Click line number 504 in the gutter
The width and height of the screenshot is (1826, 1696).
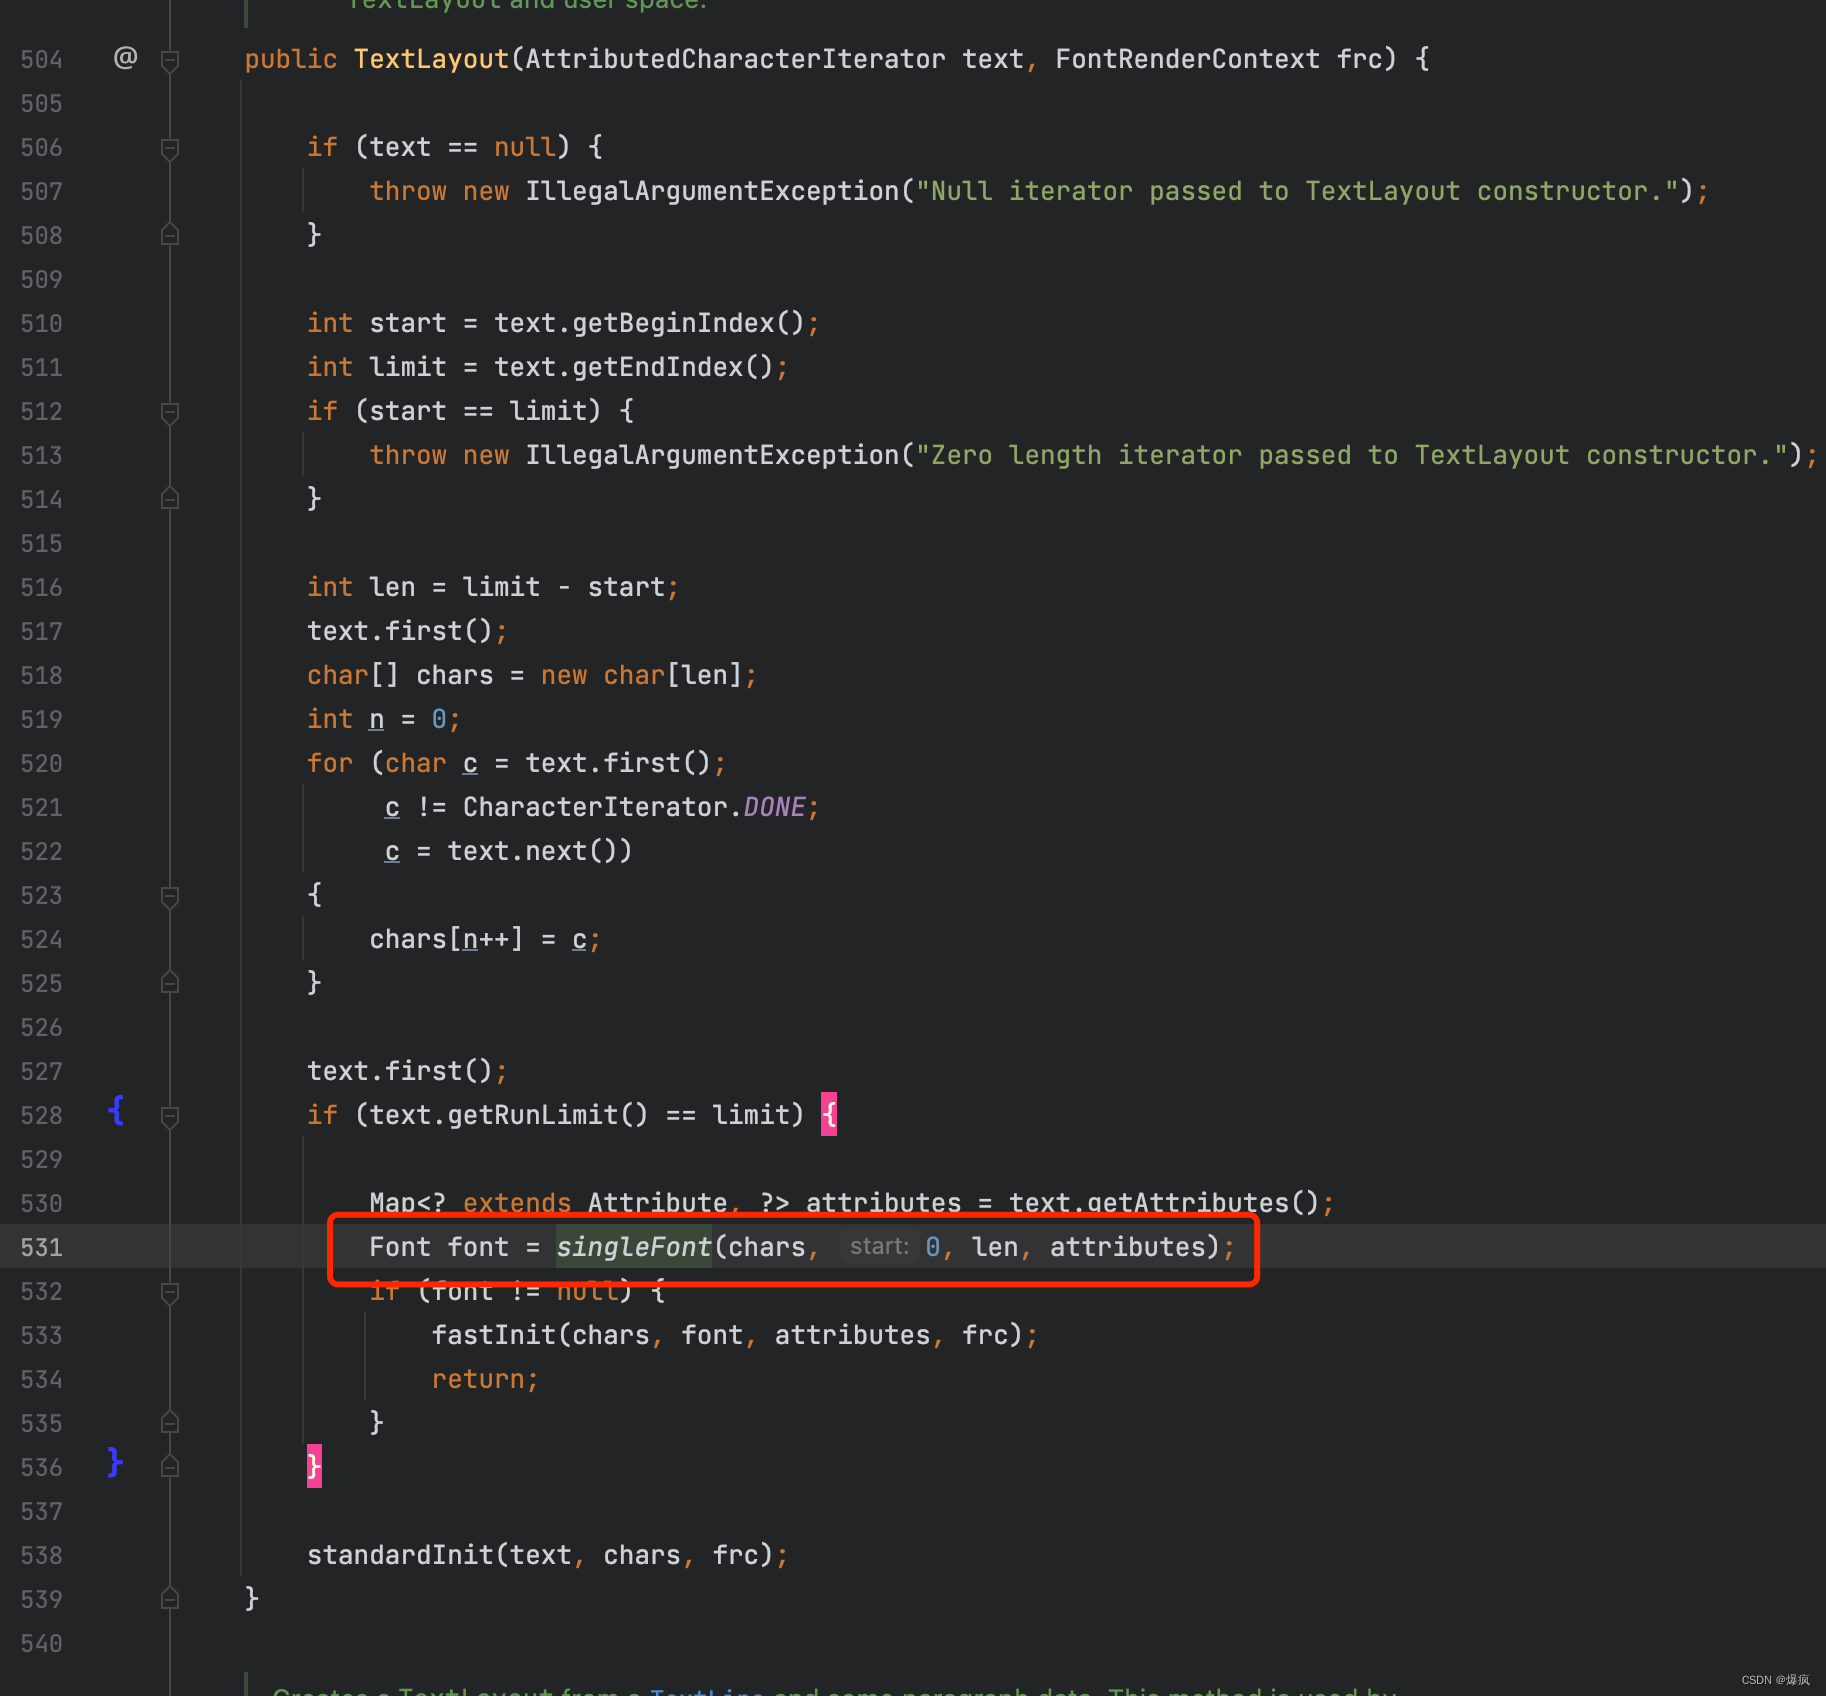(41, 59)
